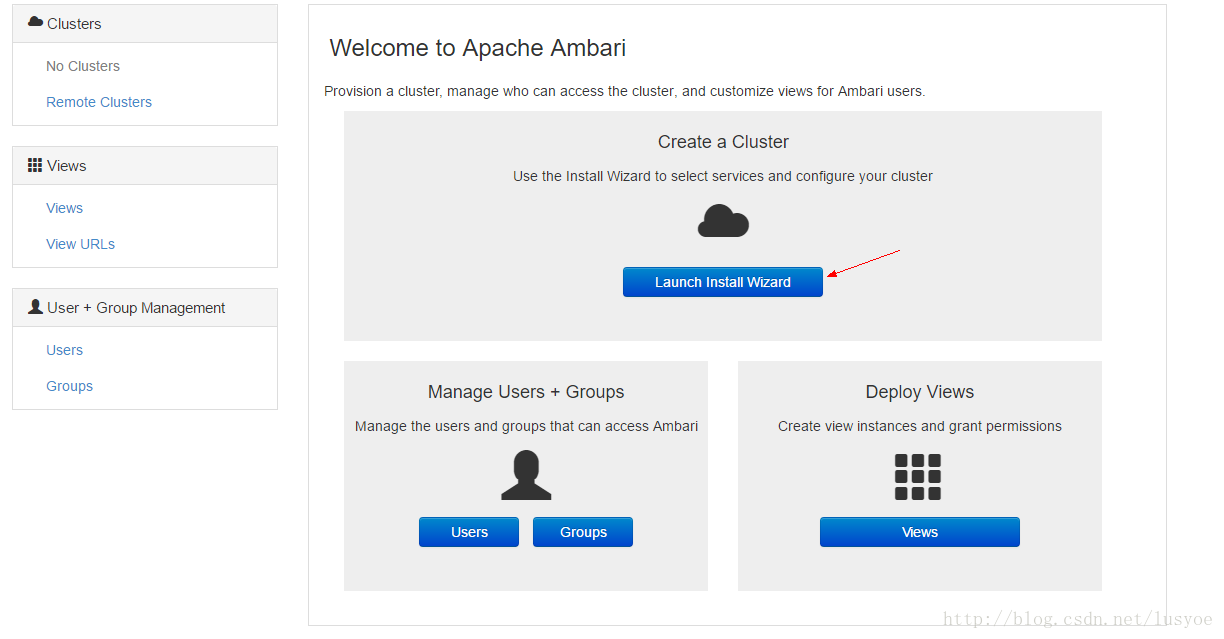Click the cloud icon in Clusters header
The image size is (1224, 639).
point(35,22)
